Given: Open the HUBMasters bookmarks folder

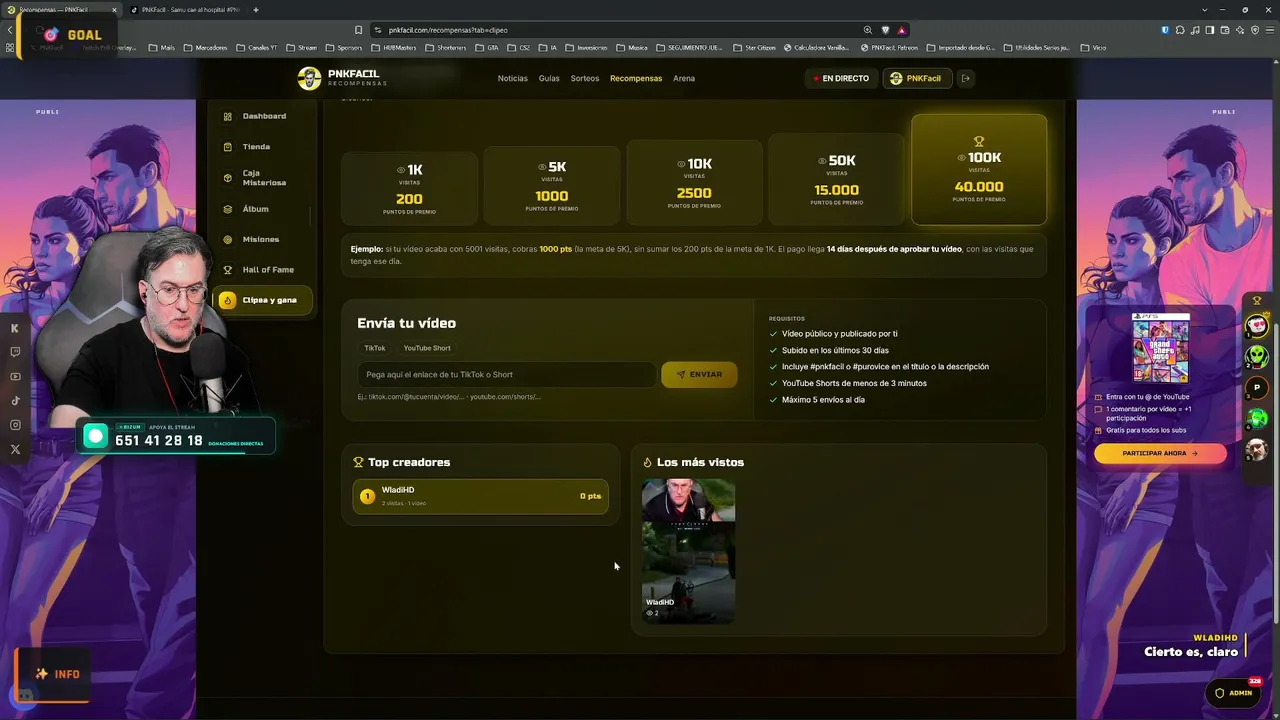Looking at the screenshot, I should point(393,48).
